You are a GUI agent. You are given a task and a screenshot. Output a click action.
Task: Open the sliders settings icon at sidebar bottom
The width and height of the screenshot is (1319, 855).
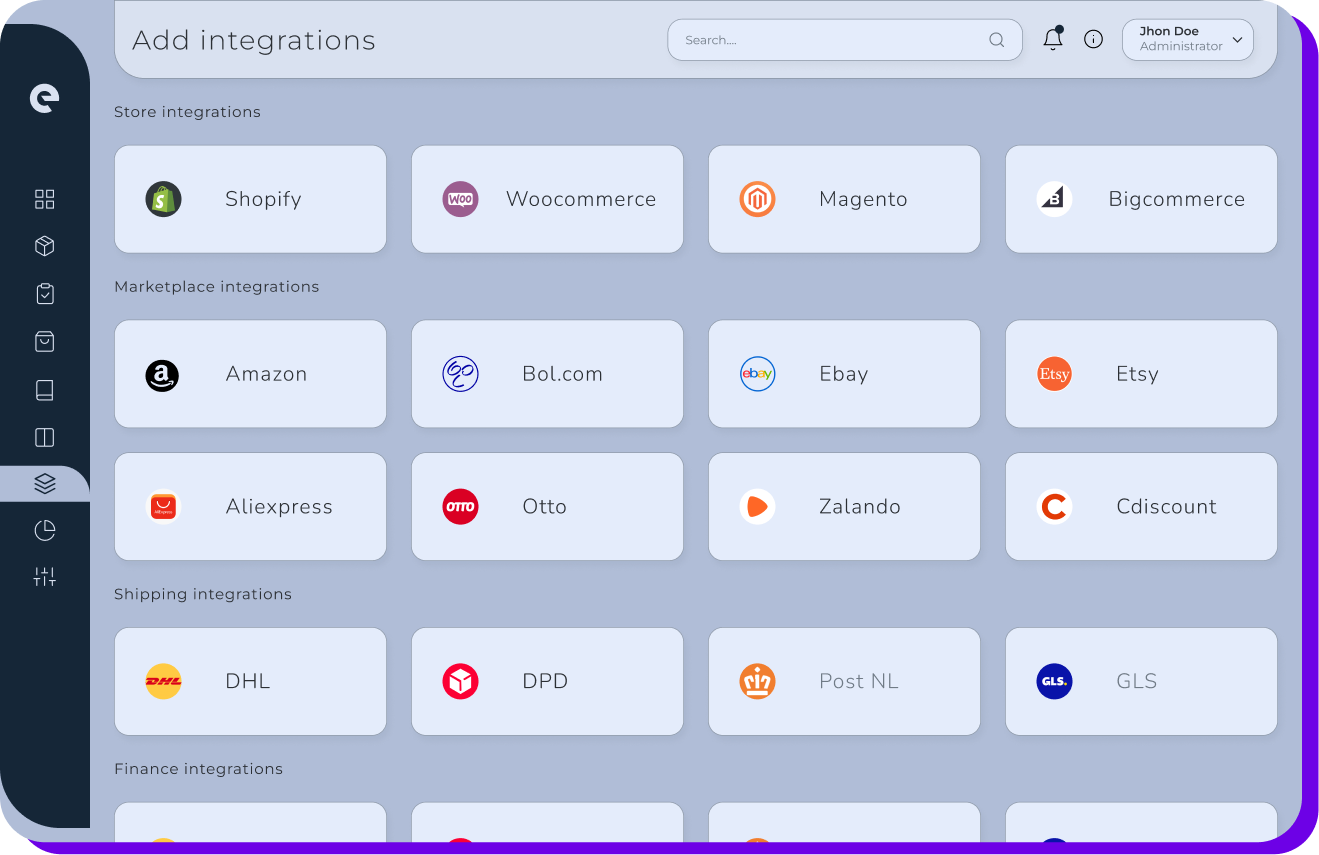click(44, 576)
